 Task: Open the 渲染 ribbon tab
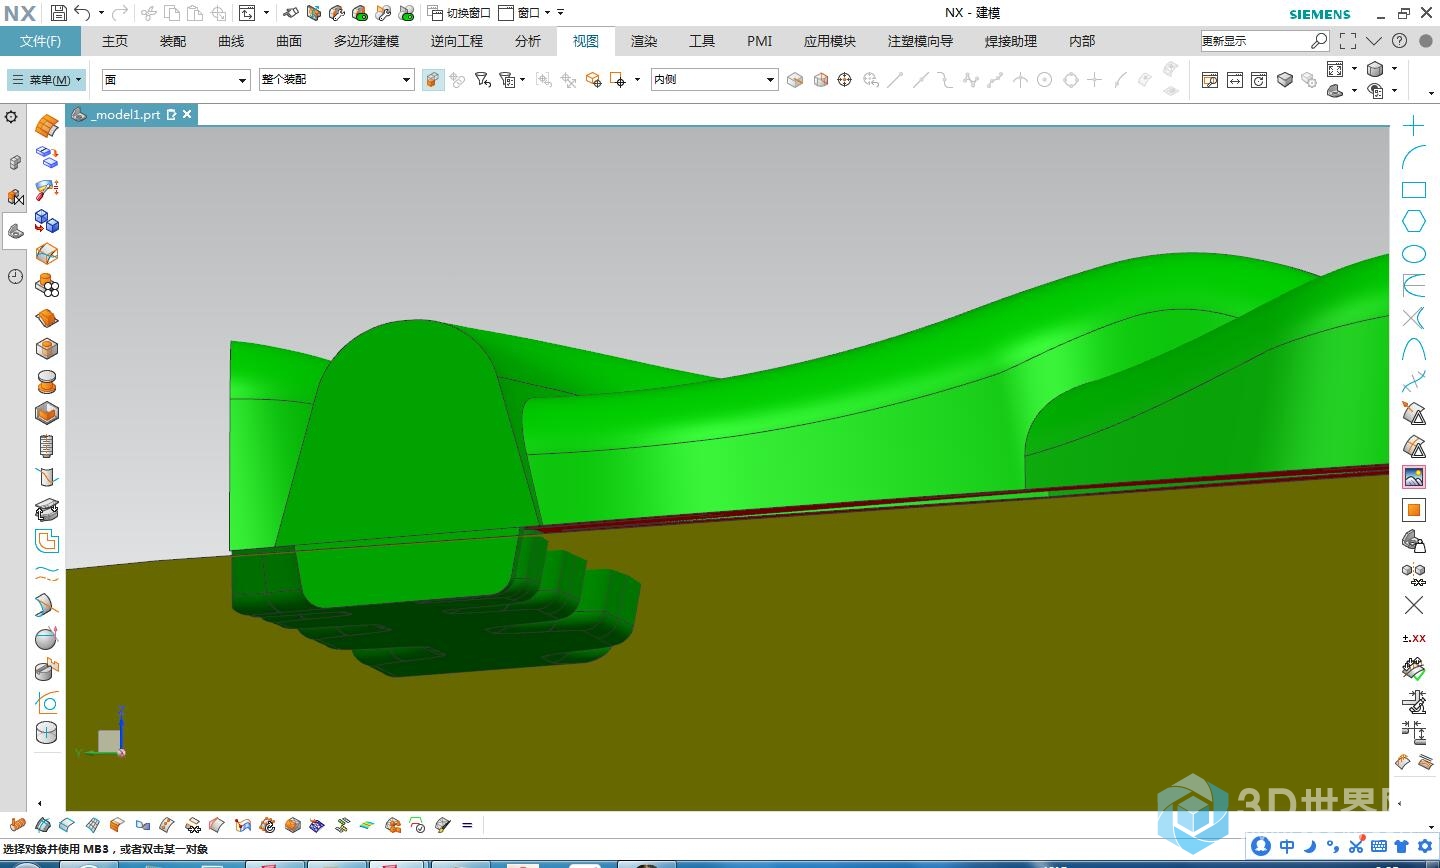coord(644,41)
